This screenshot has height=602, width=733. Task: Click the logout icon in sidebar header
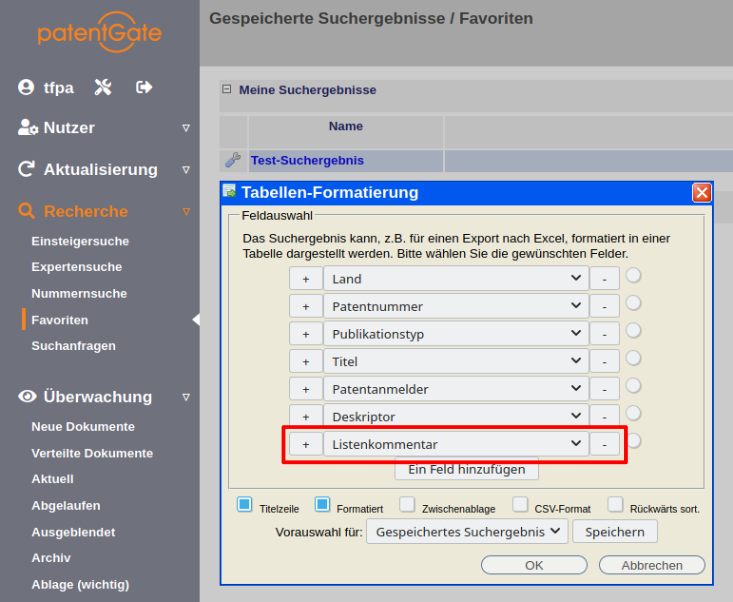[x=144, y=87]
